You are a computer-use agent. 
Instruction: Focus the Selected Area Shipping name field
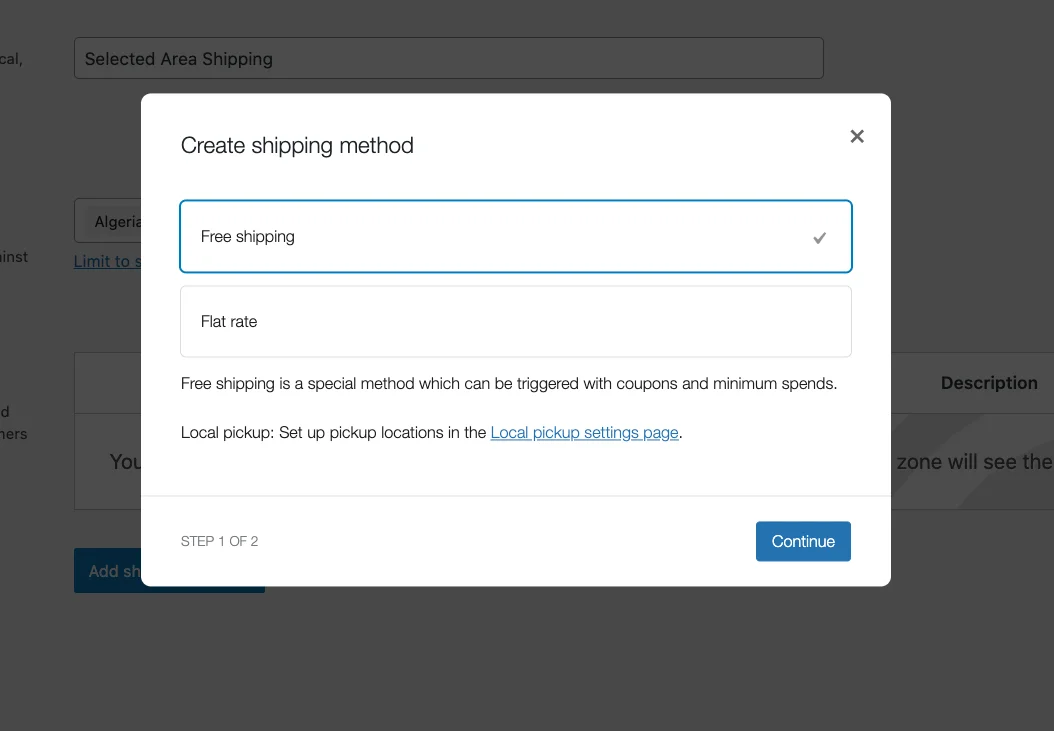pos(448,59)
